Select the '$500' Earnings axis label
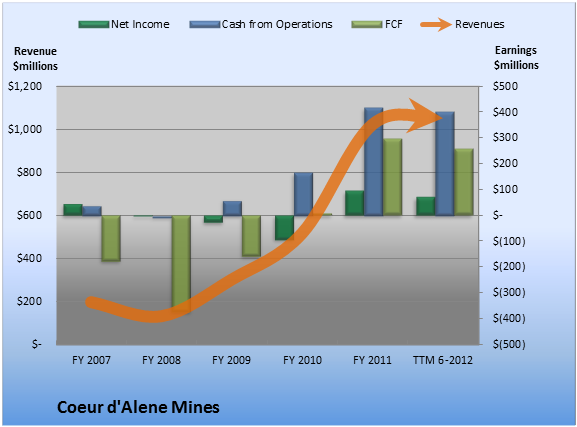The width and height of the screenshot is (577, 427). pyautogui.click(x=505, y=87)
